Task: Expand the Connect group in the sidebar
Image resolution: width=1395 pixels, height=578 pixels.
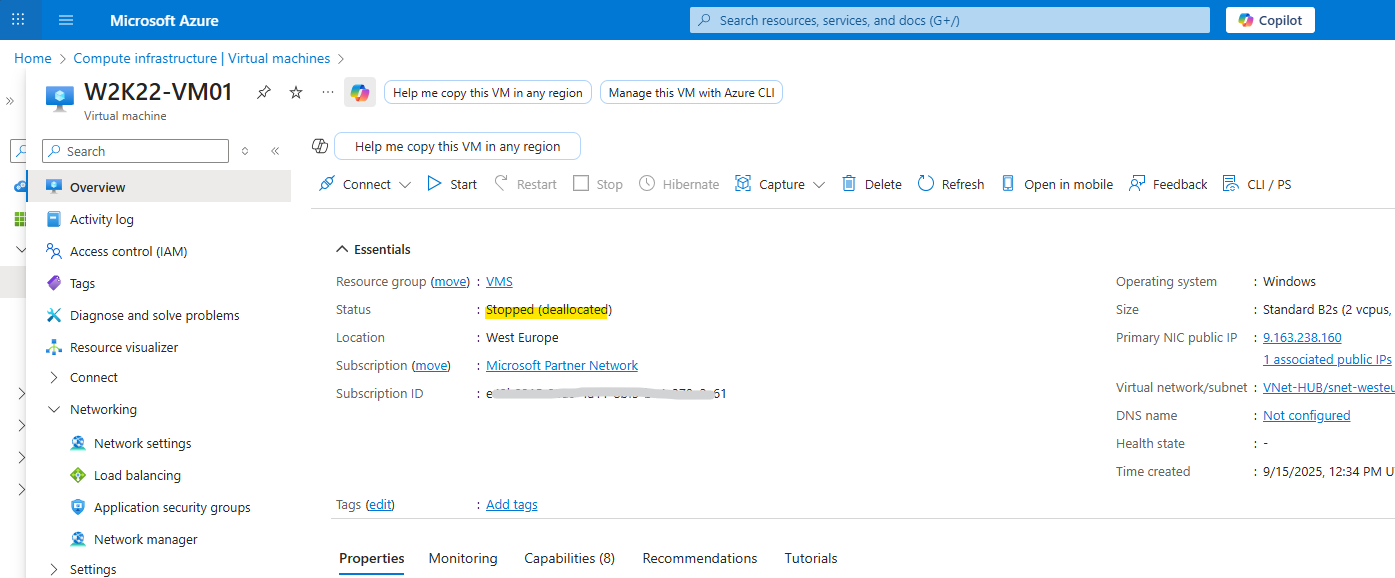Action: (x=94, y=377)
